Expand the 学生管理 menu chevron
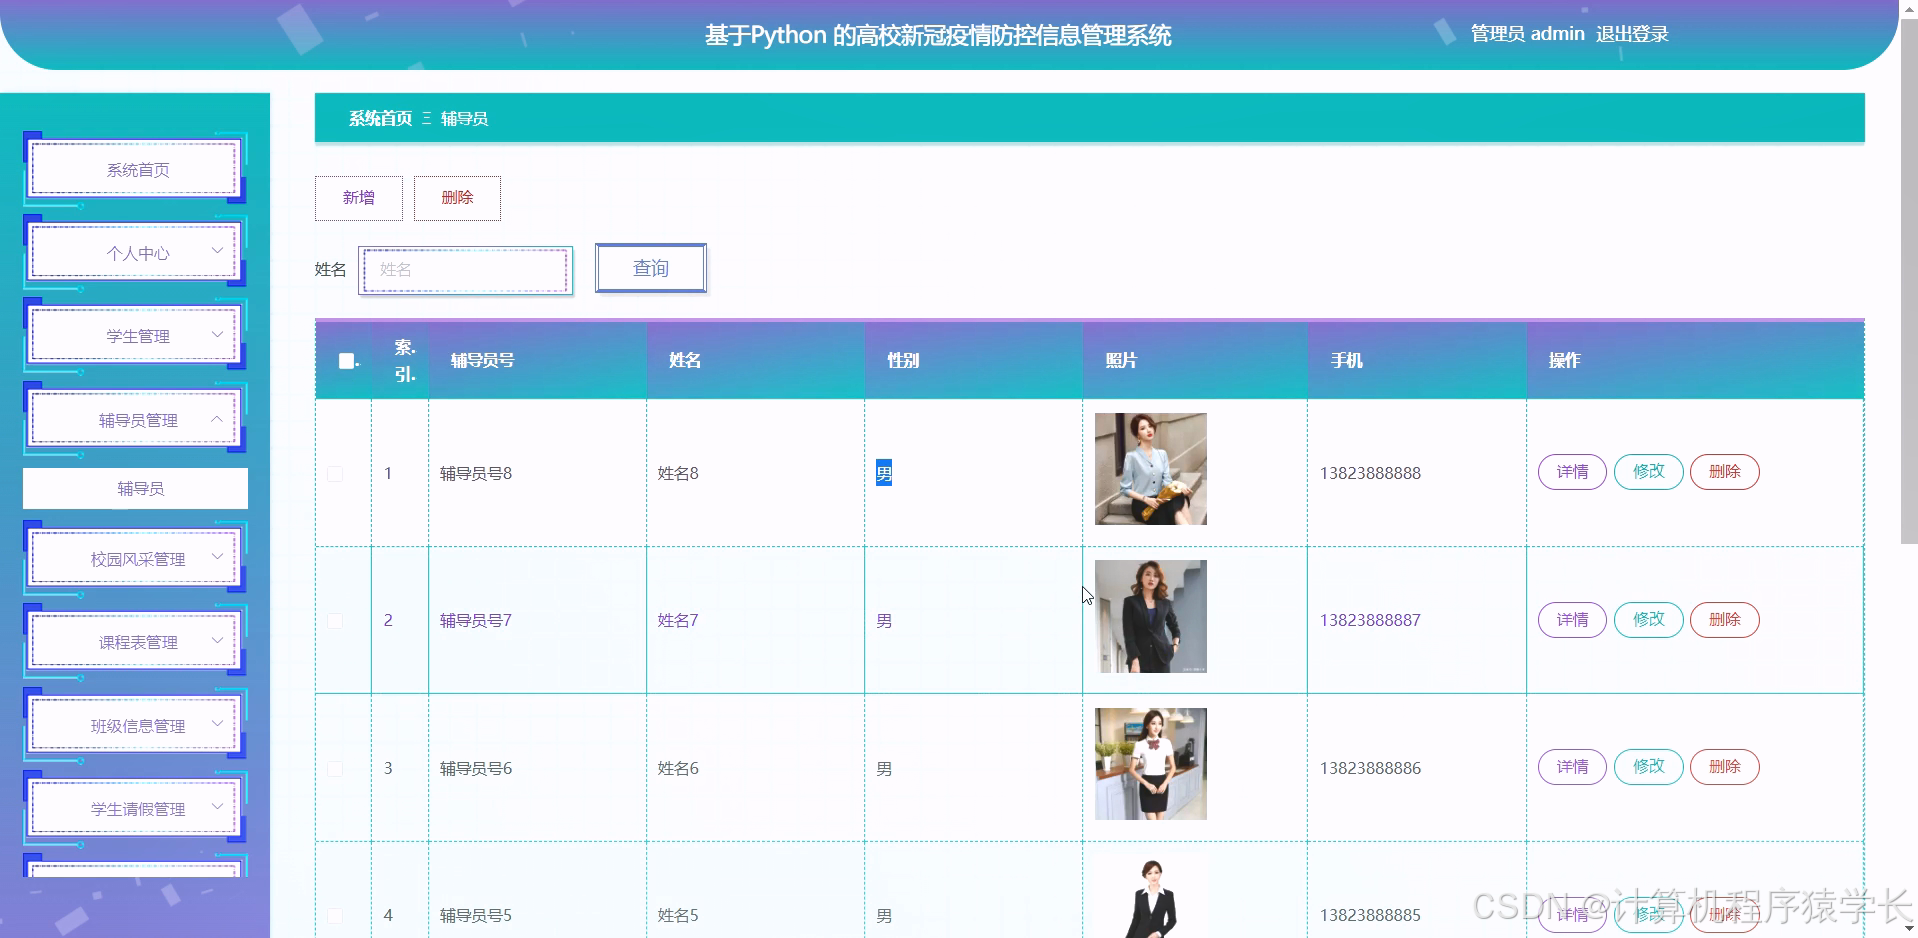 tap(217, 334)
